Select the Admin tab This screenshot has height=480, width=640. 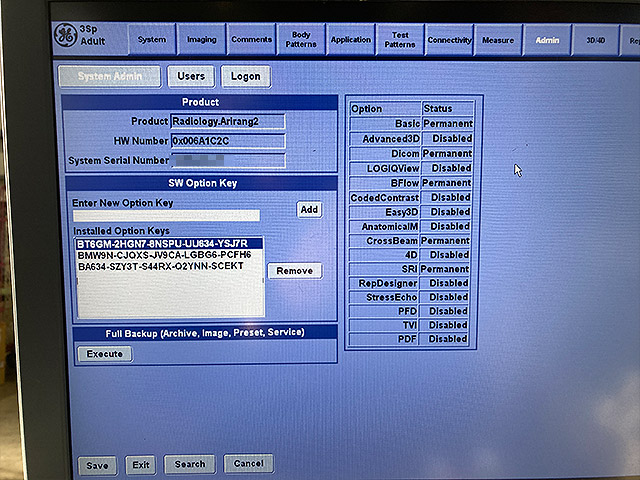tap(547, 40)
